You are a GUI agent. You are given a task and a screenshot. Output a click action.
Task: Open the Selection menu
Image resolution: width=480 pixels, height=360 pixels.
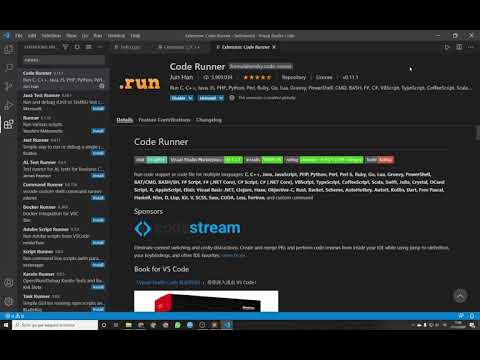[51, 36]
